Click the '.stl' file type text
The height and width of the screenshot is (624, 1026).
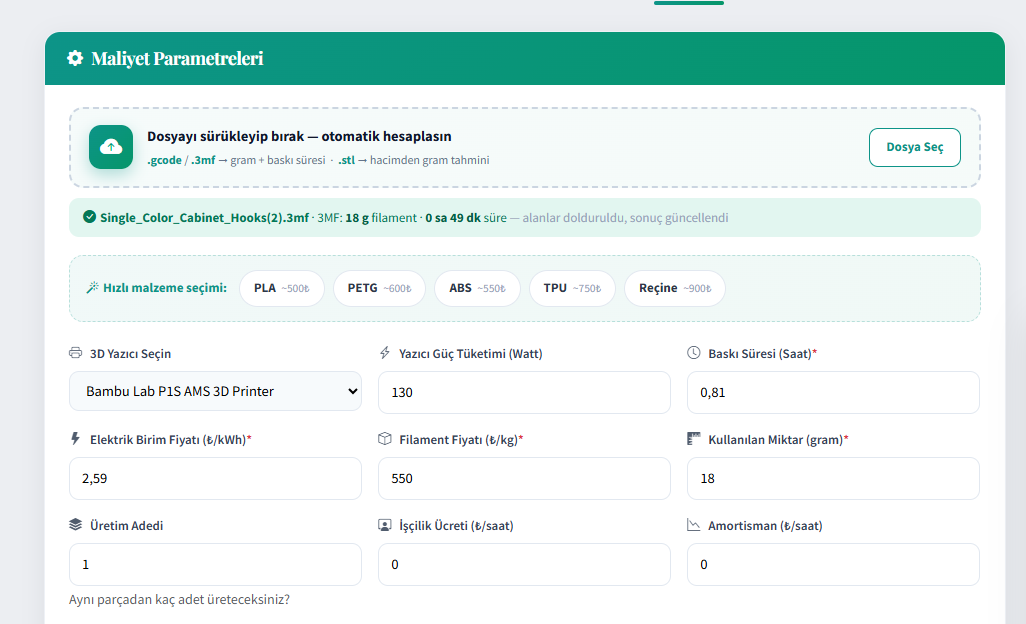pyautogui.click(x=346, y=160)
